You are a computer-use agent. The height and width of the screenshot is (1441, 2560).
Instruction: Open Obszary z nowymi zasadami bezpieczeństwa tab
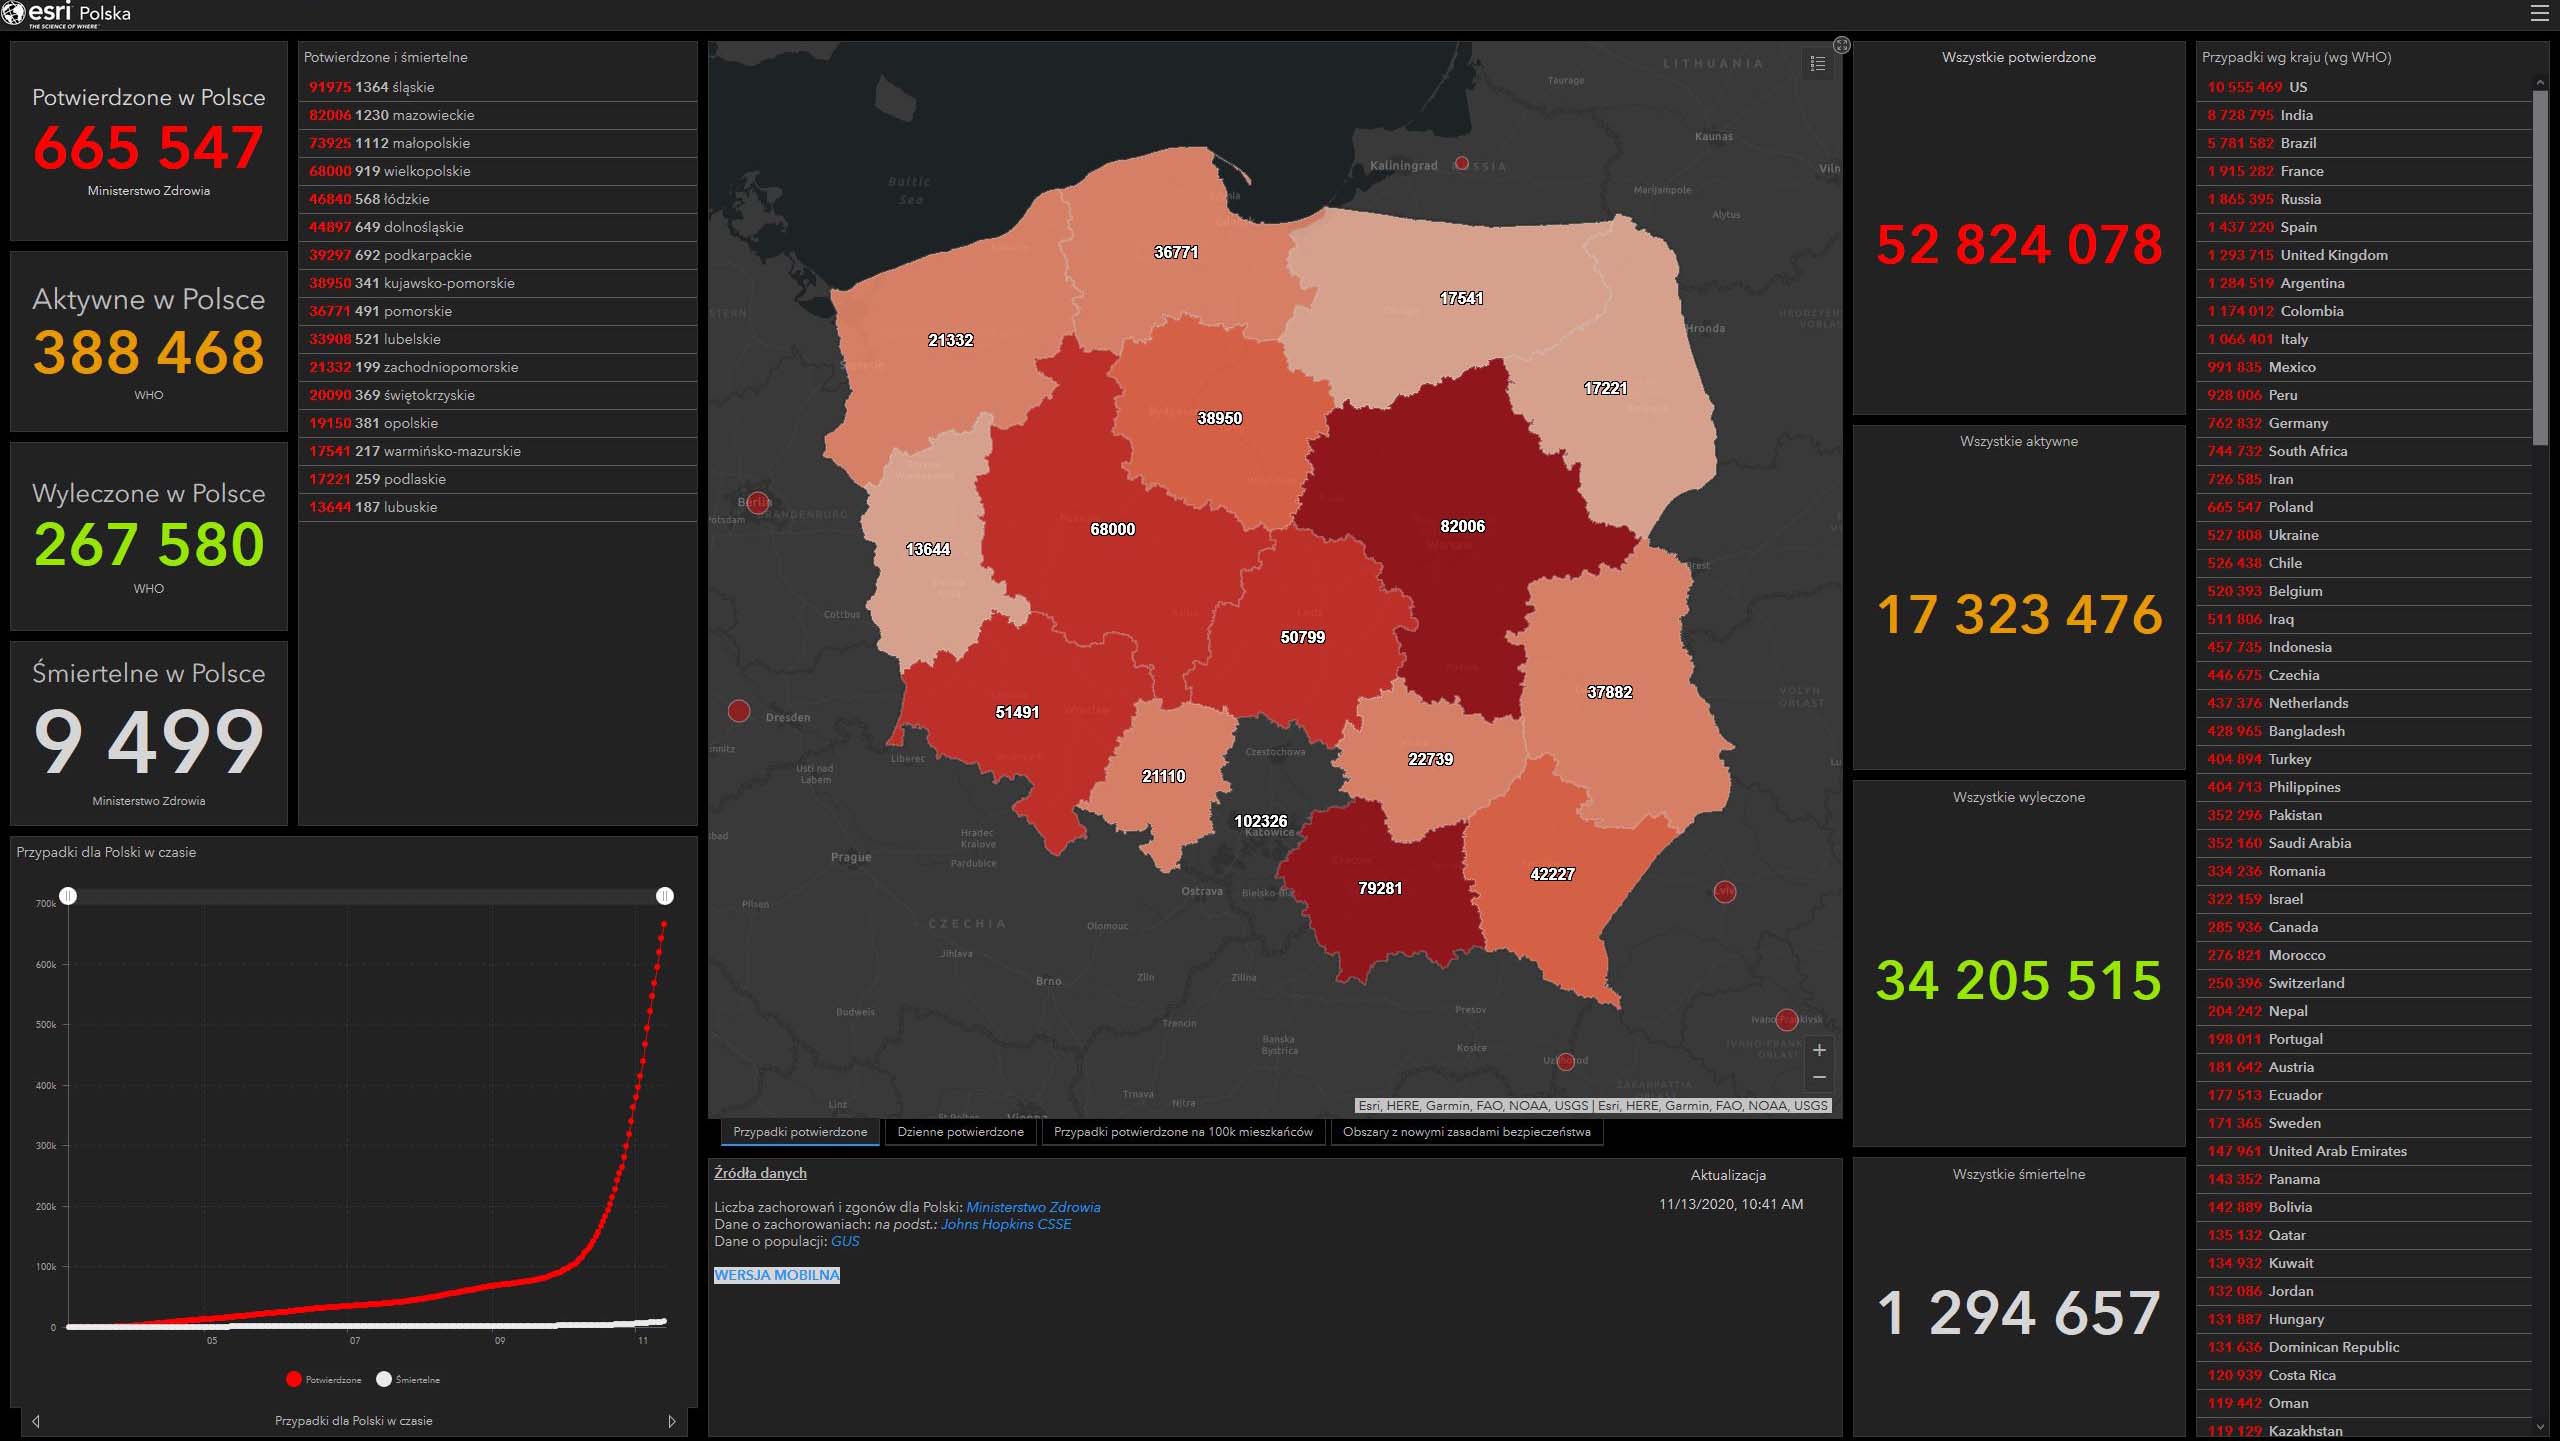[1466, 1132]
